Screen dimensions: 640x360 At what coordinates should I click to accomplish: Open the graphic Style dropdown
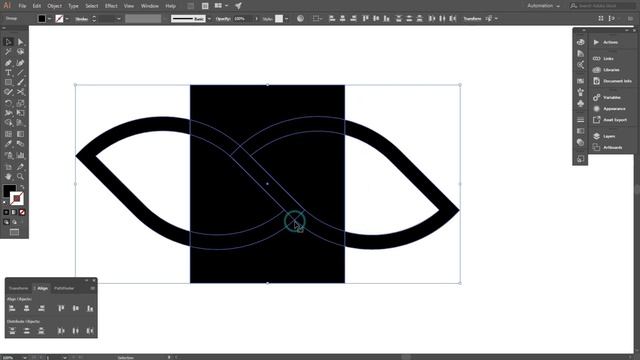[287, 19]
